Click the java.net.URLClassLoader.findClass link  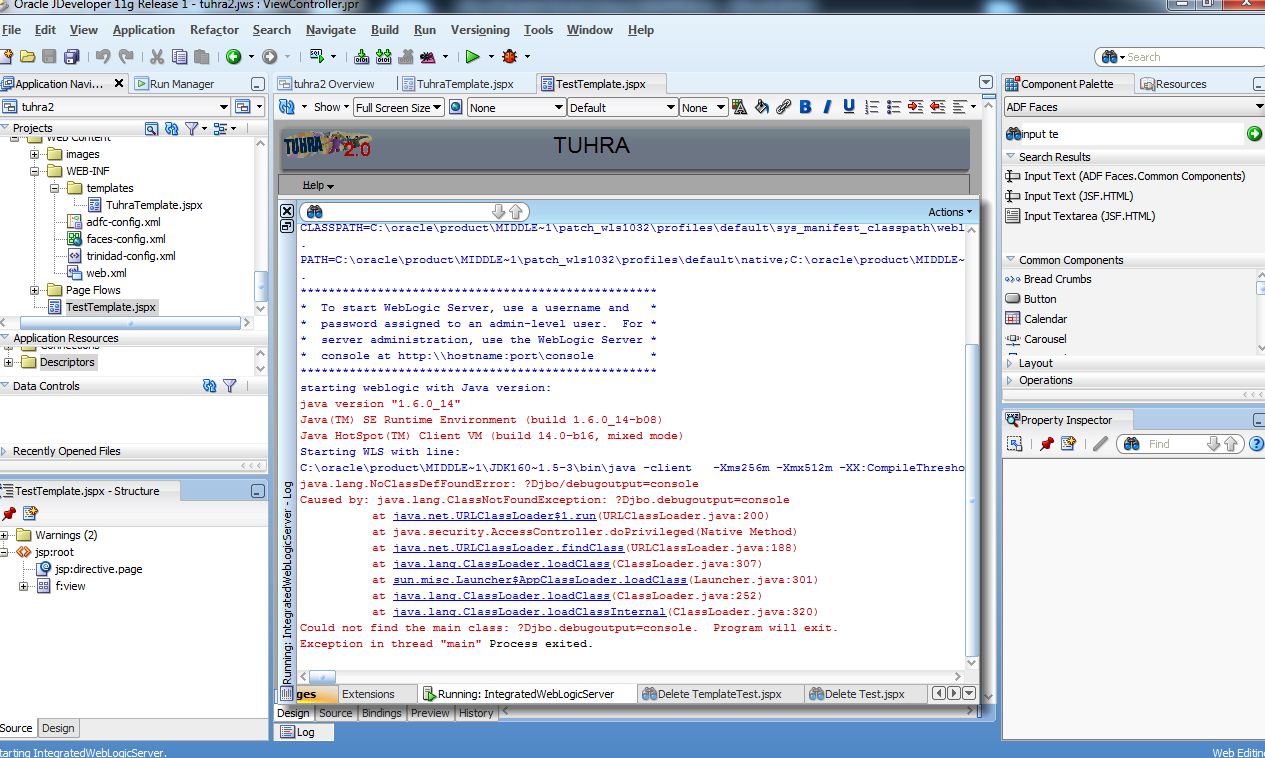pos(509,548)
